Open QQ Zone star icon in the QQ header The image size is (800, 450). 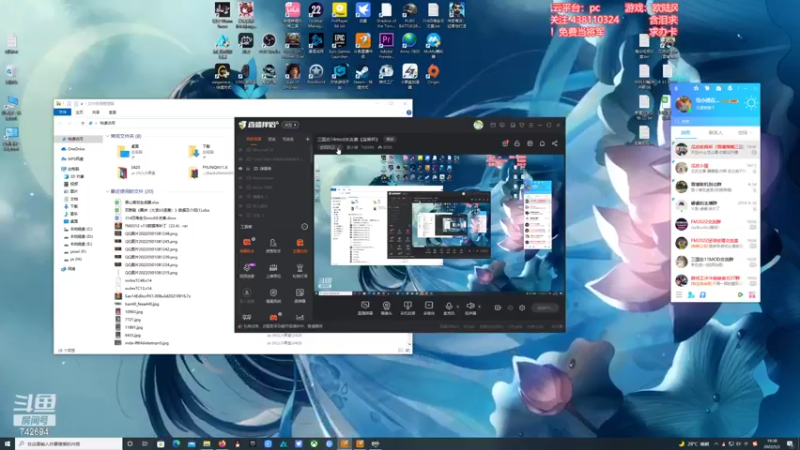696,88
